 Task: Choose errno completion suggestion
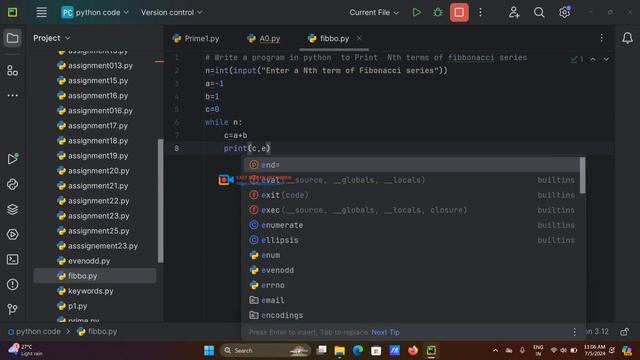[412, 285]
